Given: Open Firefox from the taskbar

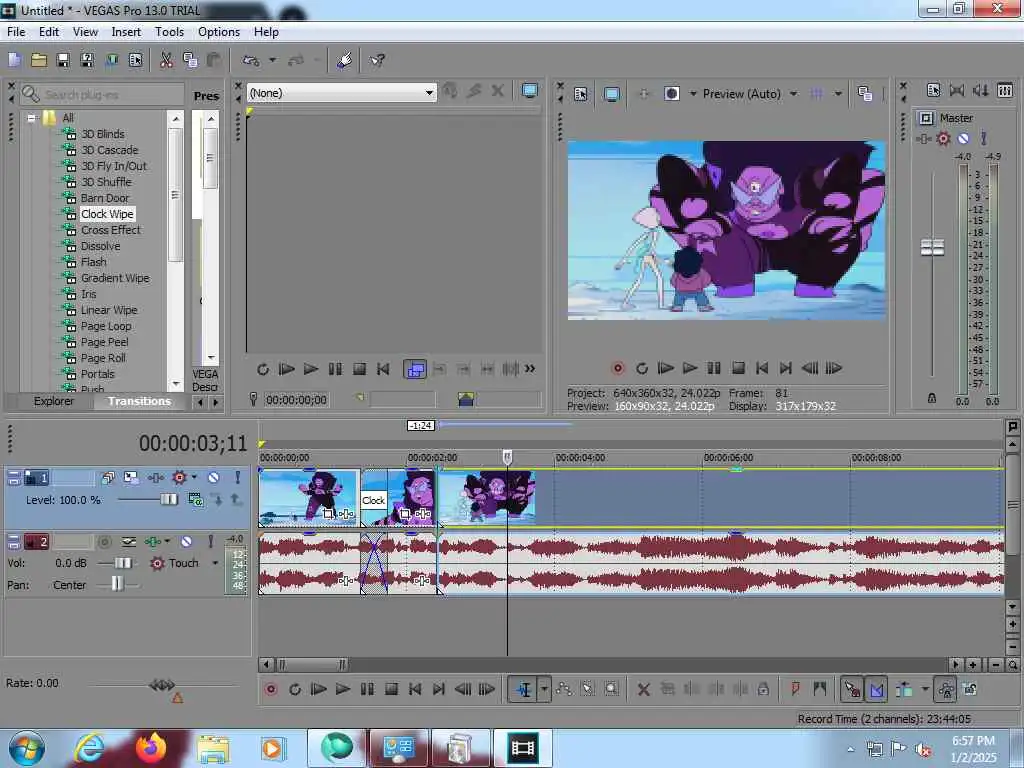Looking at the screenshot, I should coord(151,748).
